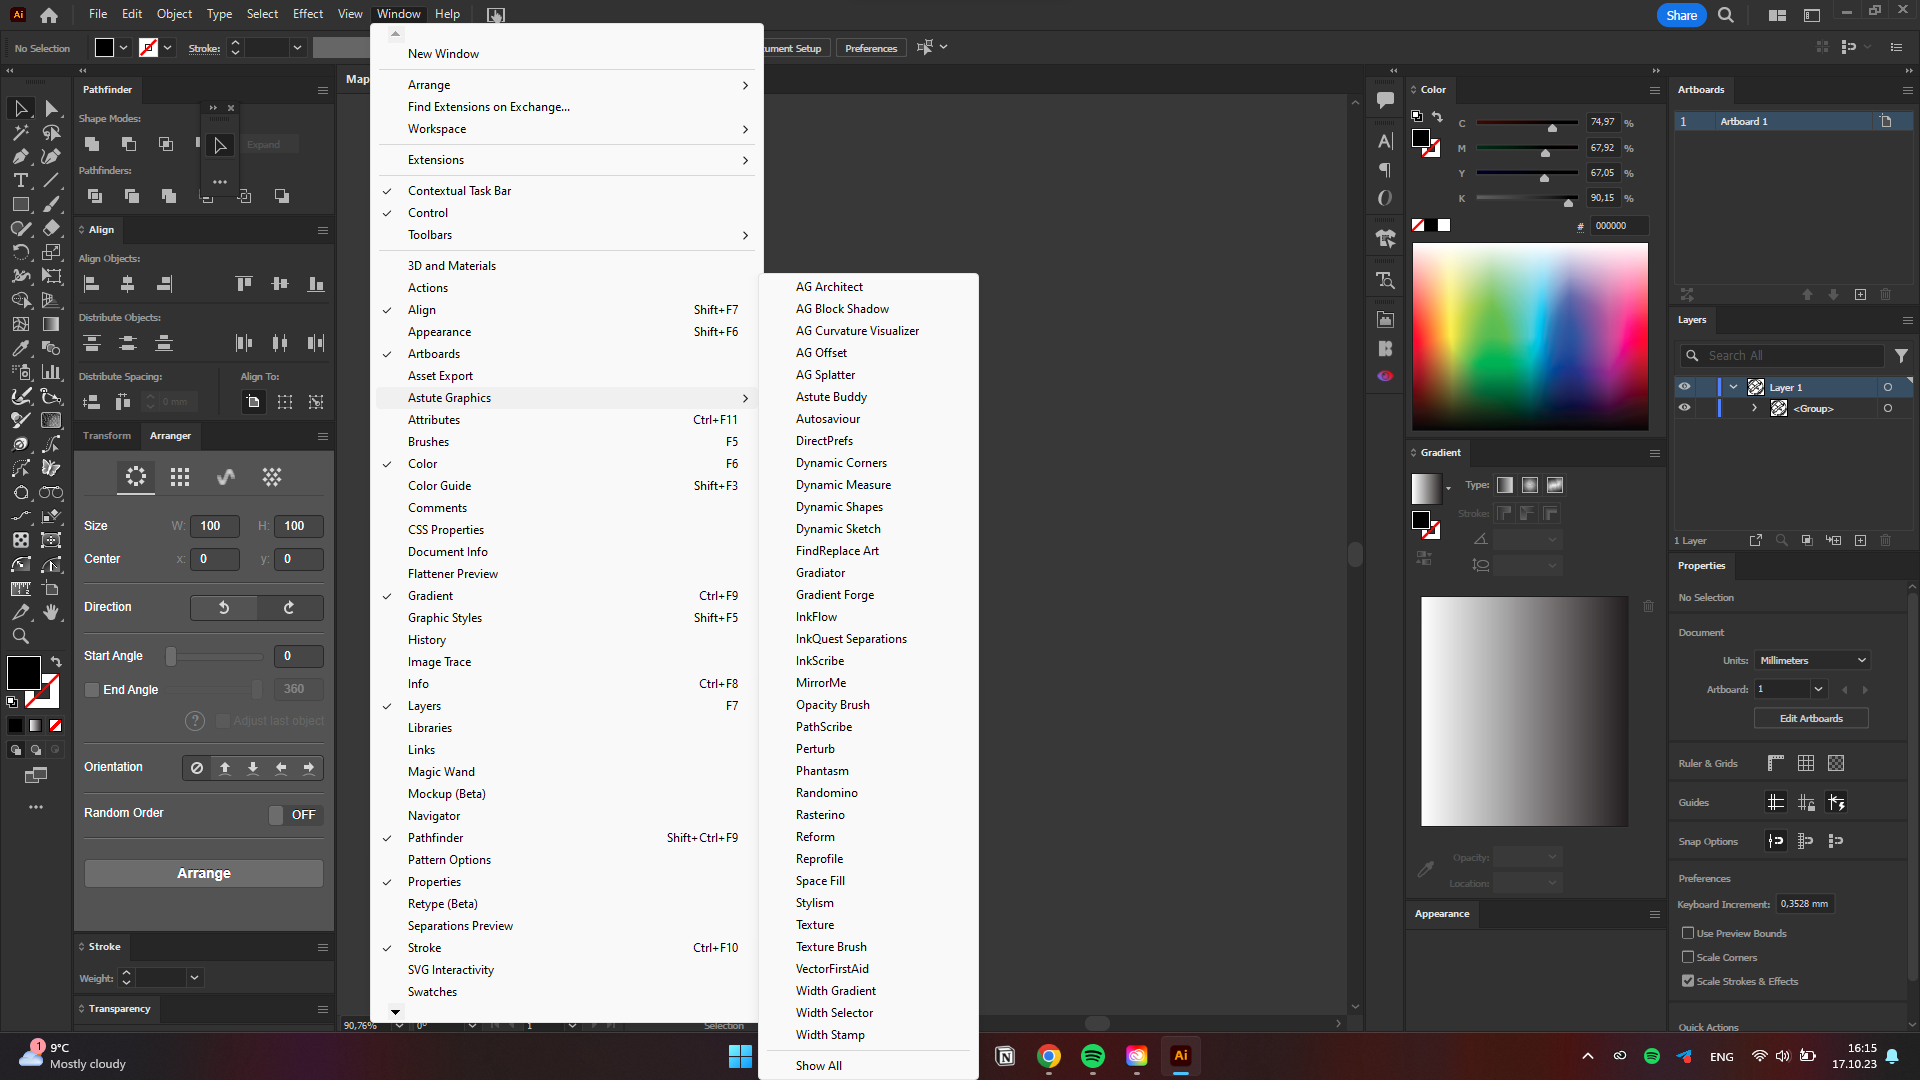Click the layers filter funnel icon

pyautogui.click(x=1901, y=355)
